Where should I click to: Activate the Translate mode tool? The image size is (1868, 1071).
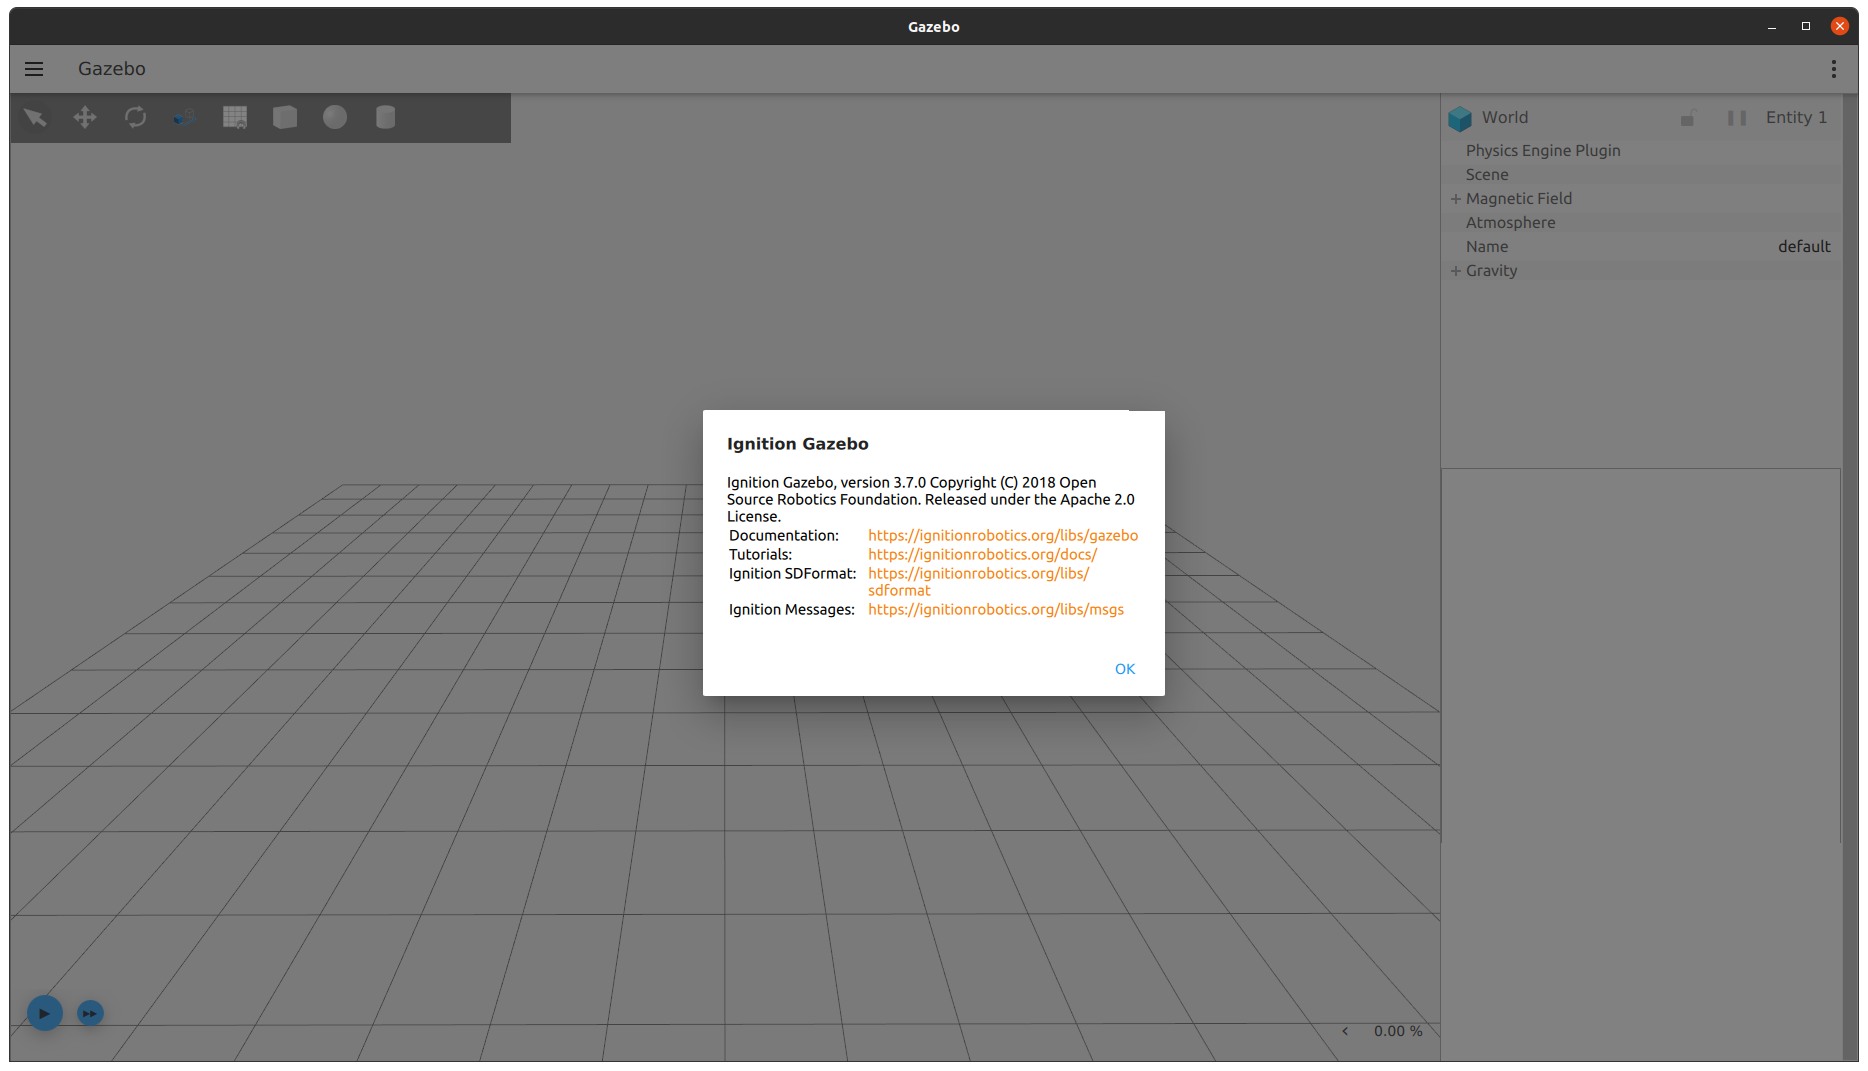coord(85,118)
